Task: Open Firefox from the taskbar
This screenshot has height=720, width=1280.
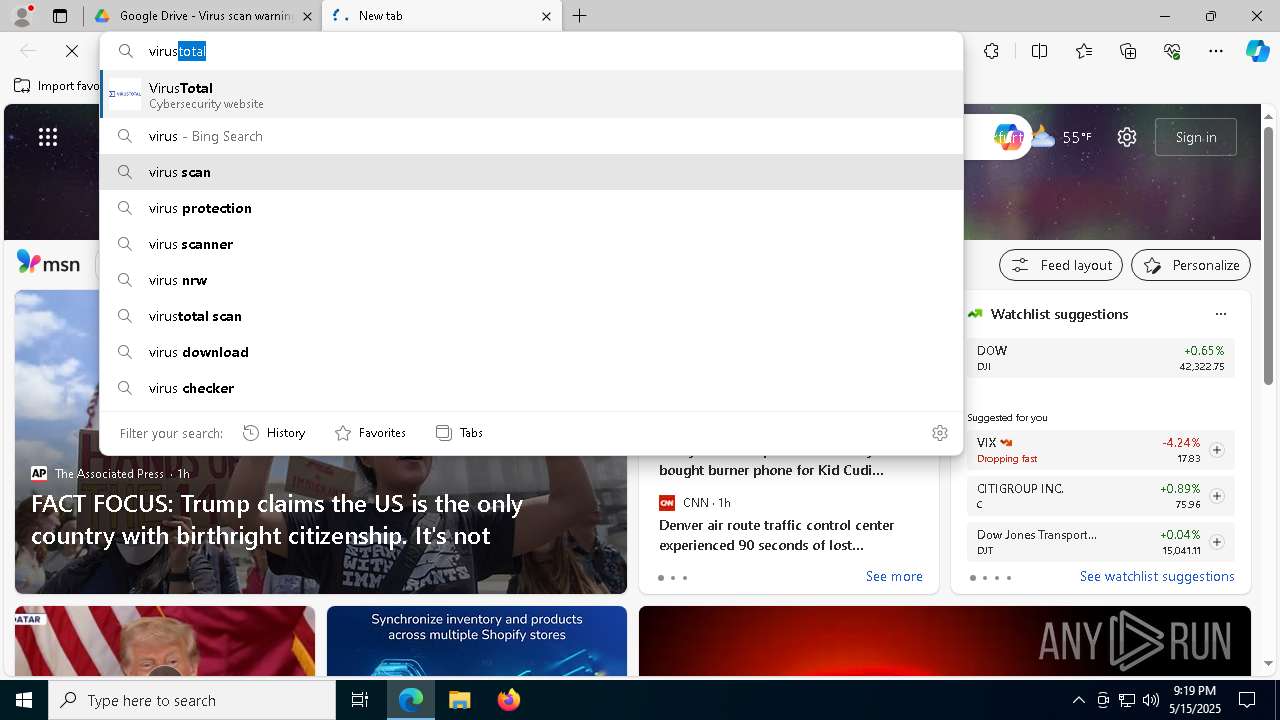Action: (x=508, y=700)
